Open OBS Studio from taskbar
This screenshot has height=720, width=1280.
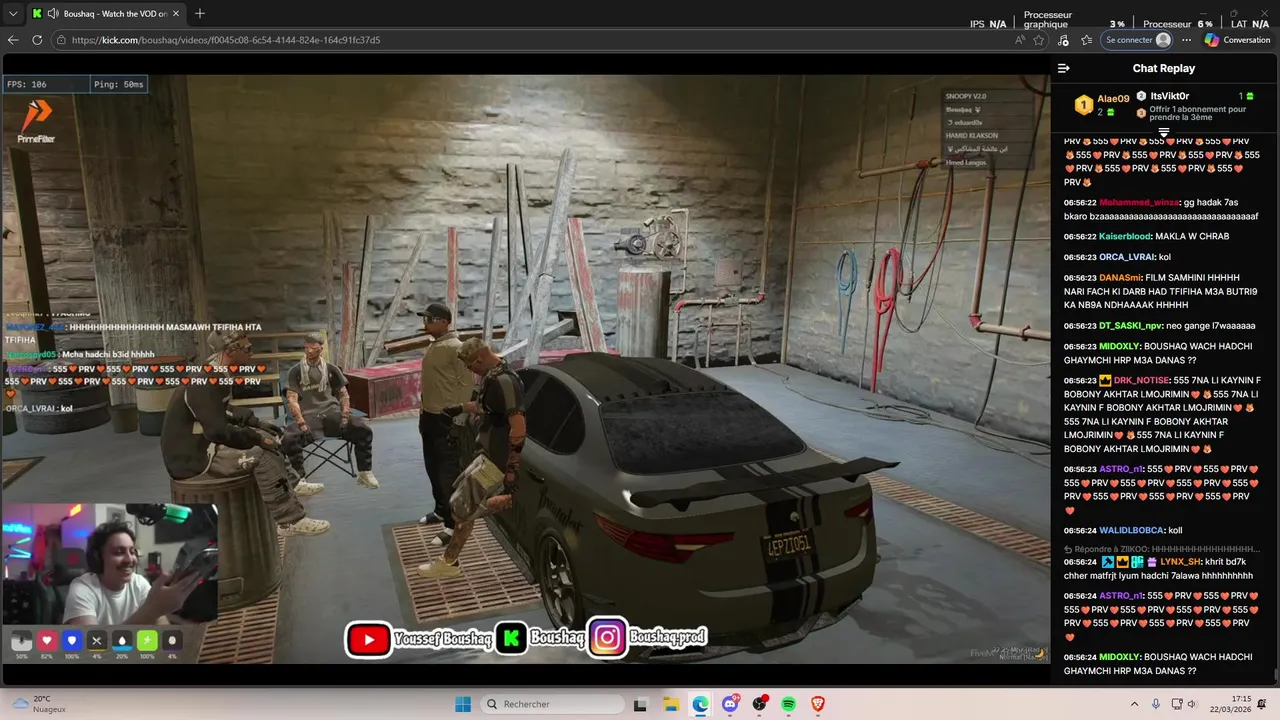pyautogui.click(x=760, y=704)
